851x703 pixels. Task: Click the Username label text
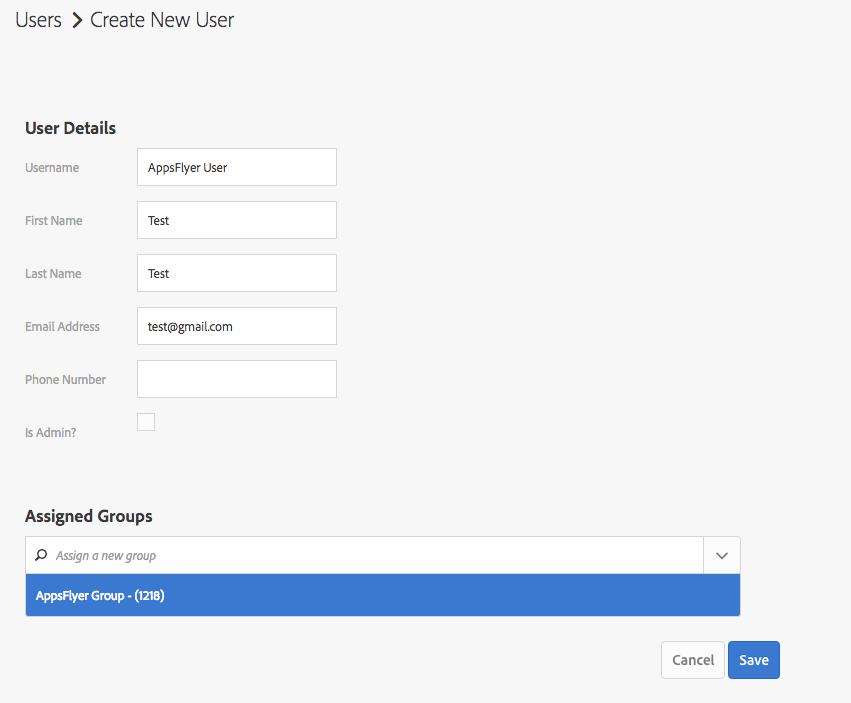(x=52, y=168)
